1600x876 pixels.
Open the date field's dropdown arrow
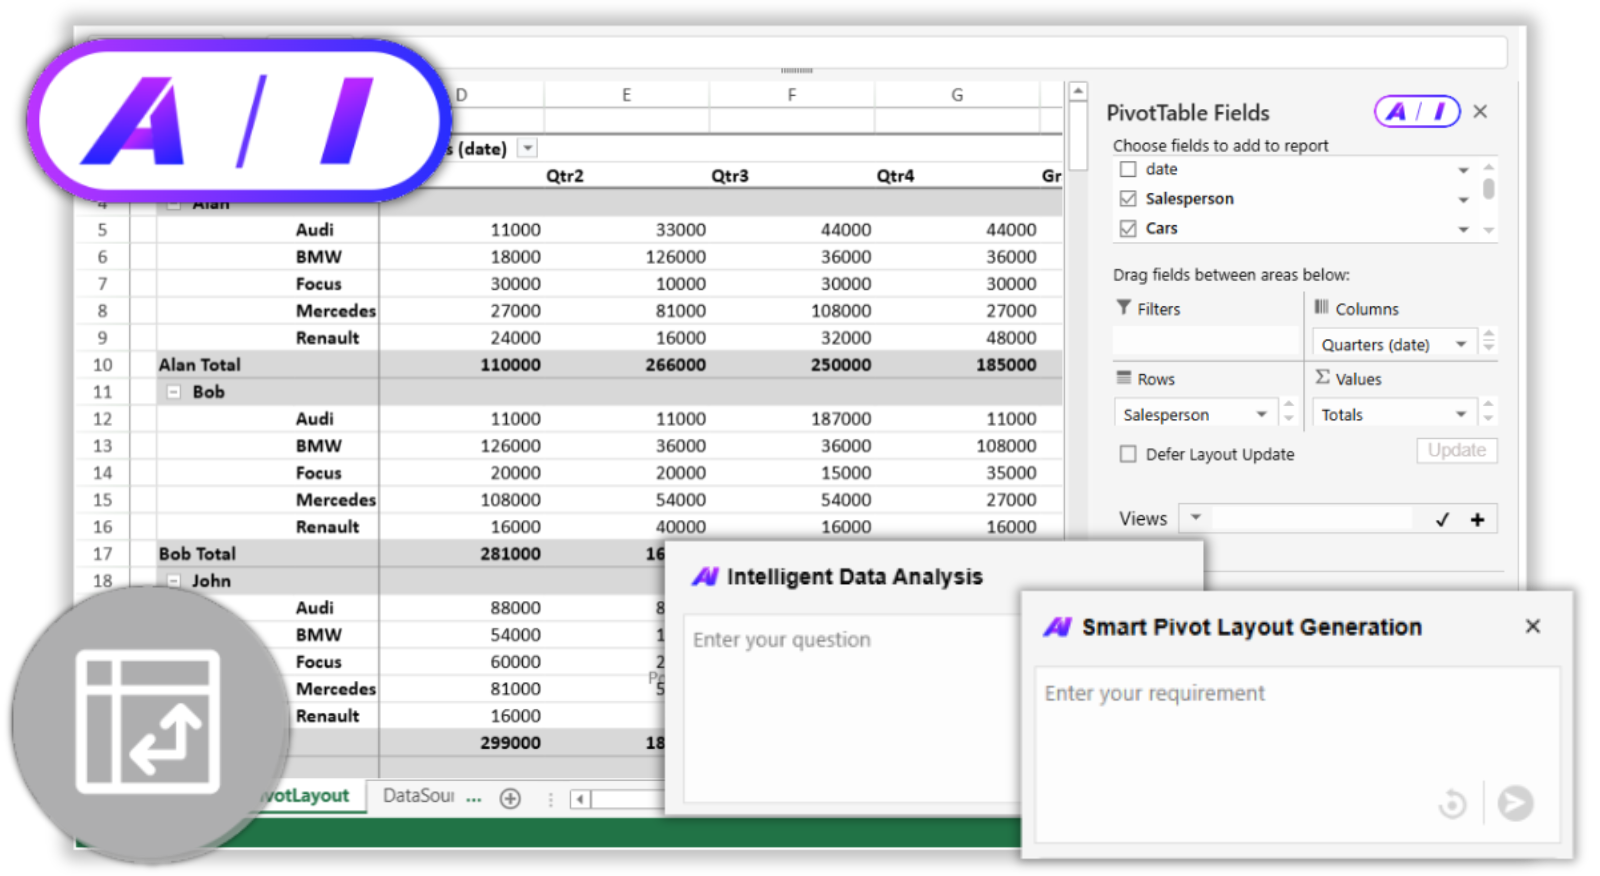(1463, 170)
